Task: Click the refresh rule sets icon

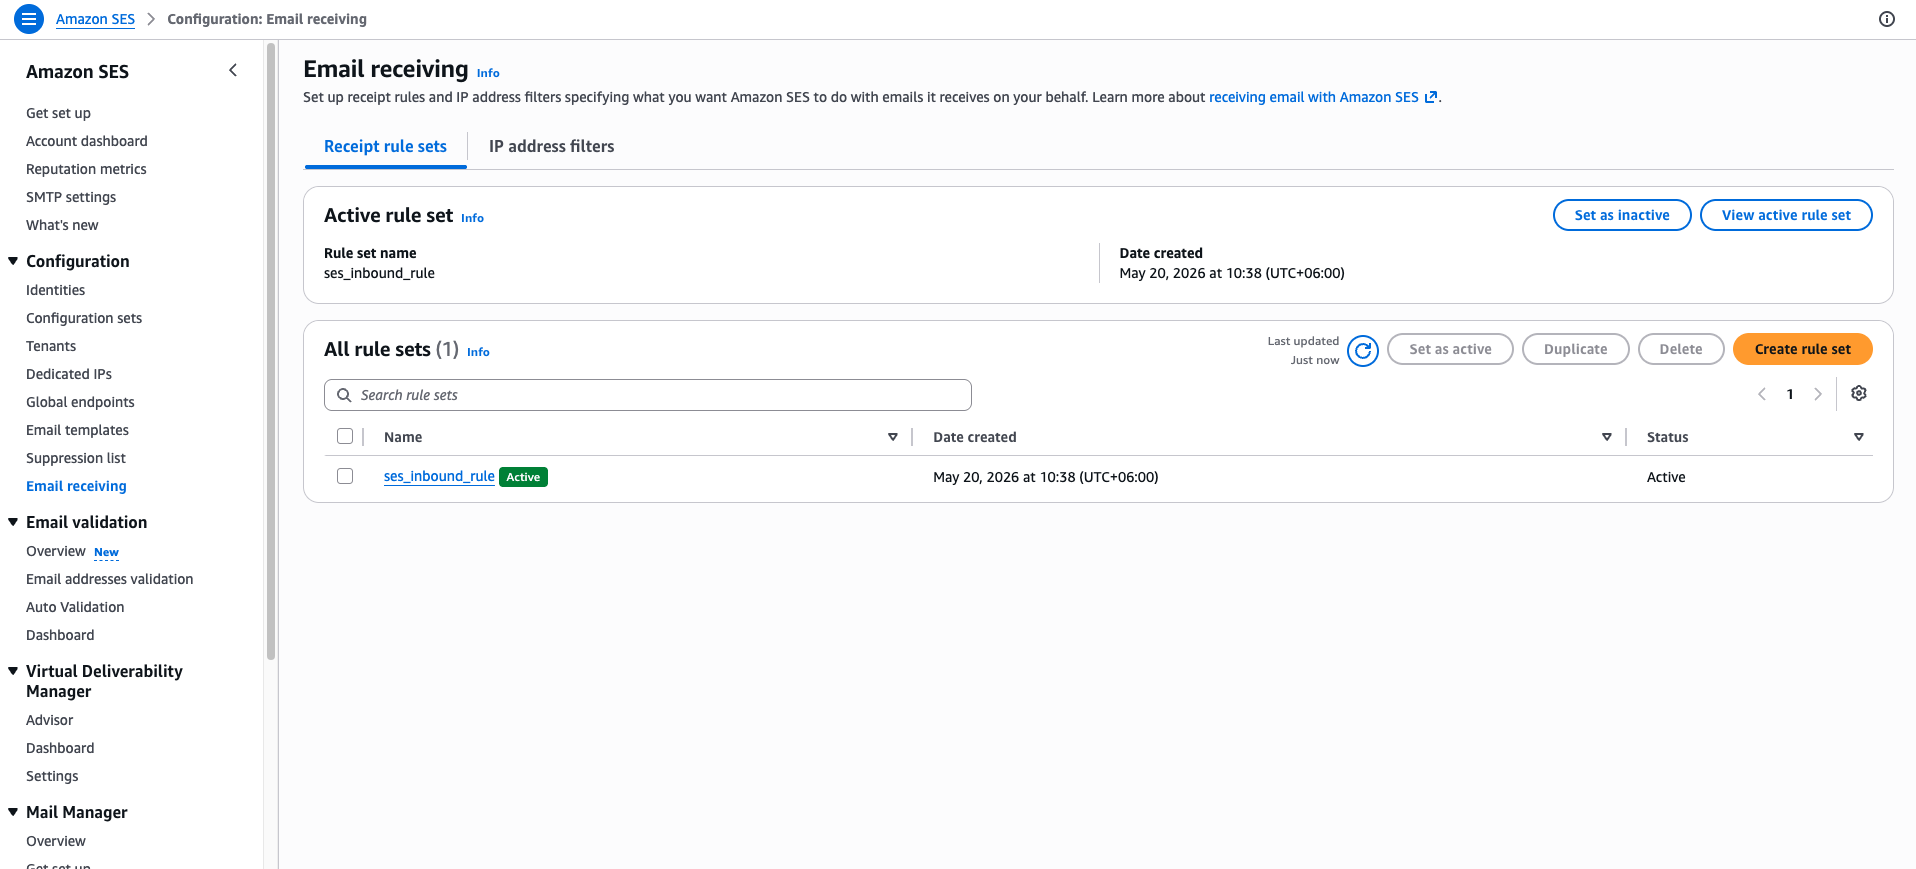Action: pyautogui.click(x=1363, y=350)
